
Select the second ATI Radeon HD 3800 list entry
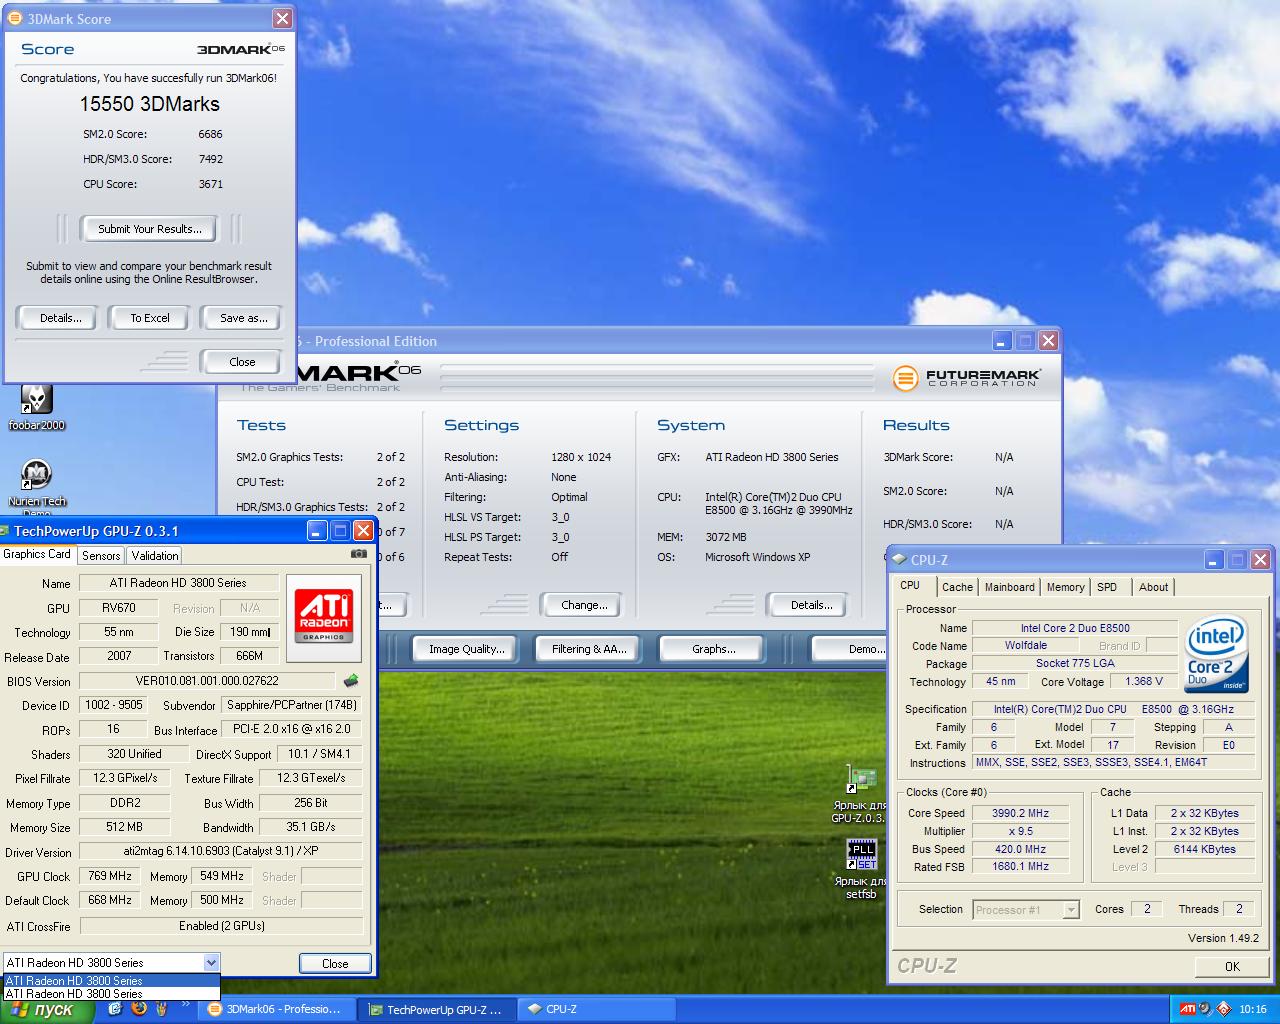[x=112, y=994]
